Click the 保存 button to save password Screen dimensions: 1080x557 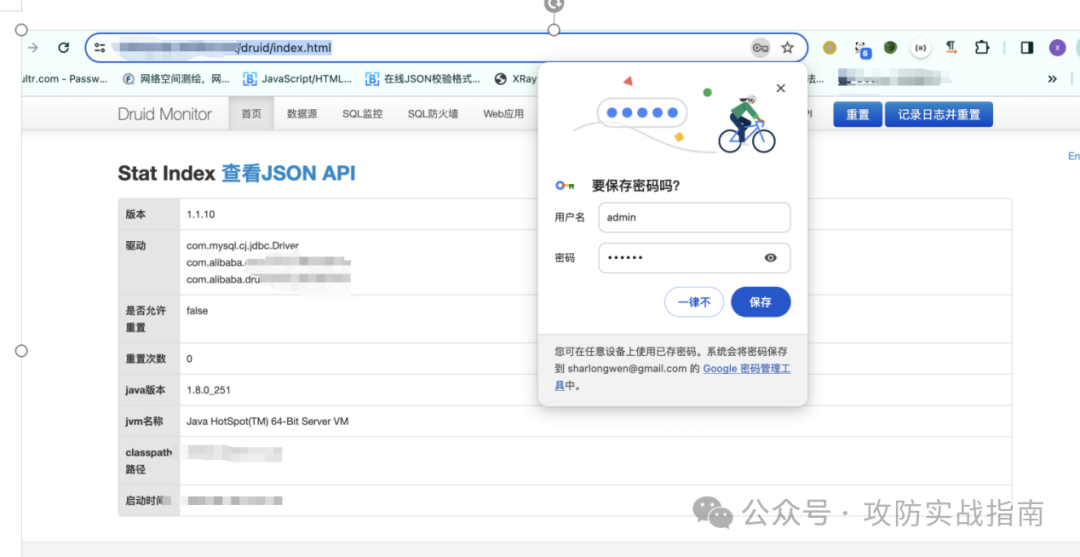click(x=760, y=302)
